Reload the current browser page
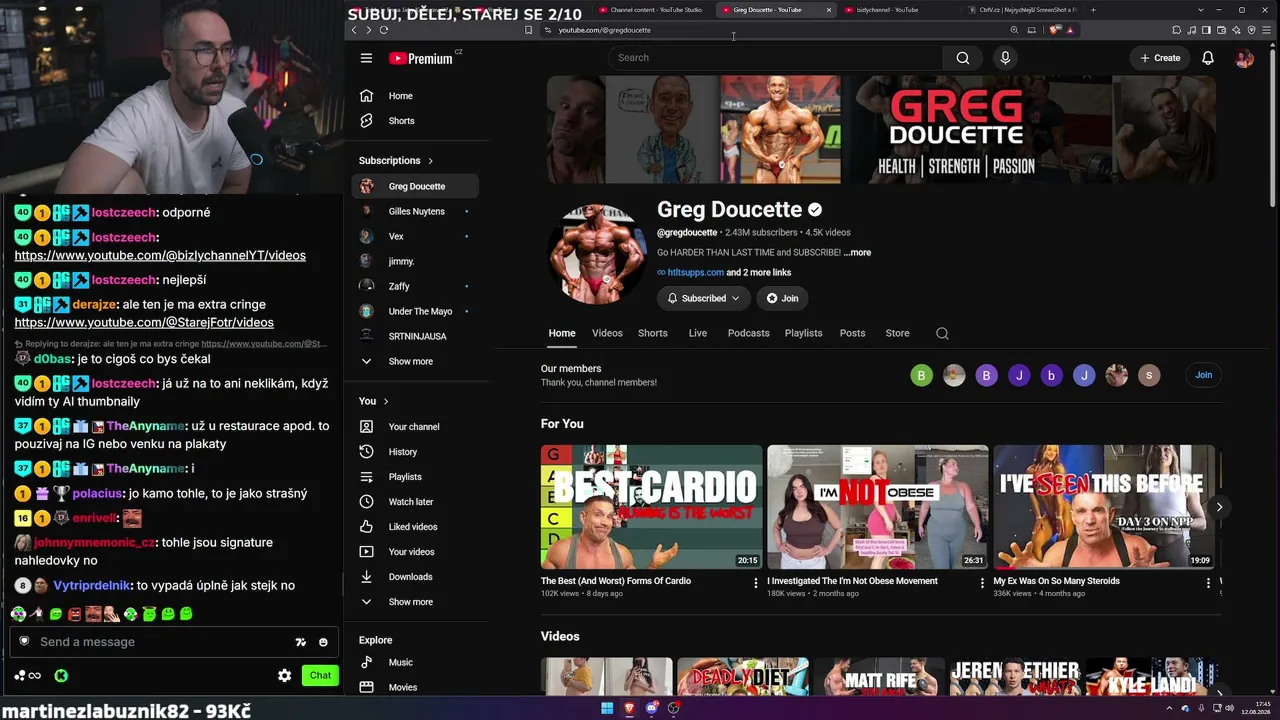1280x720 pixels. coord(383,30)
